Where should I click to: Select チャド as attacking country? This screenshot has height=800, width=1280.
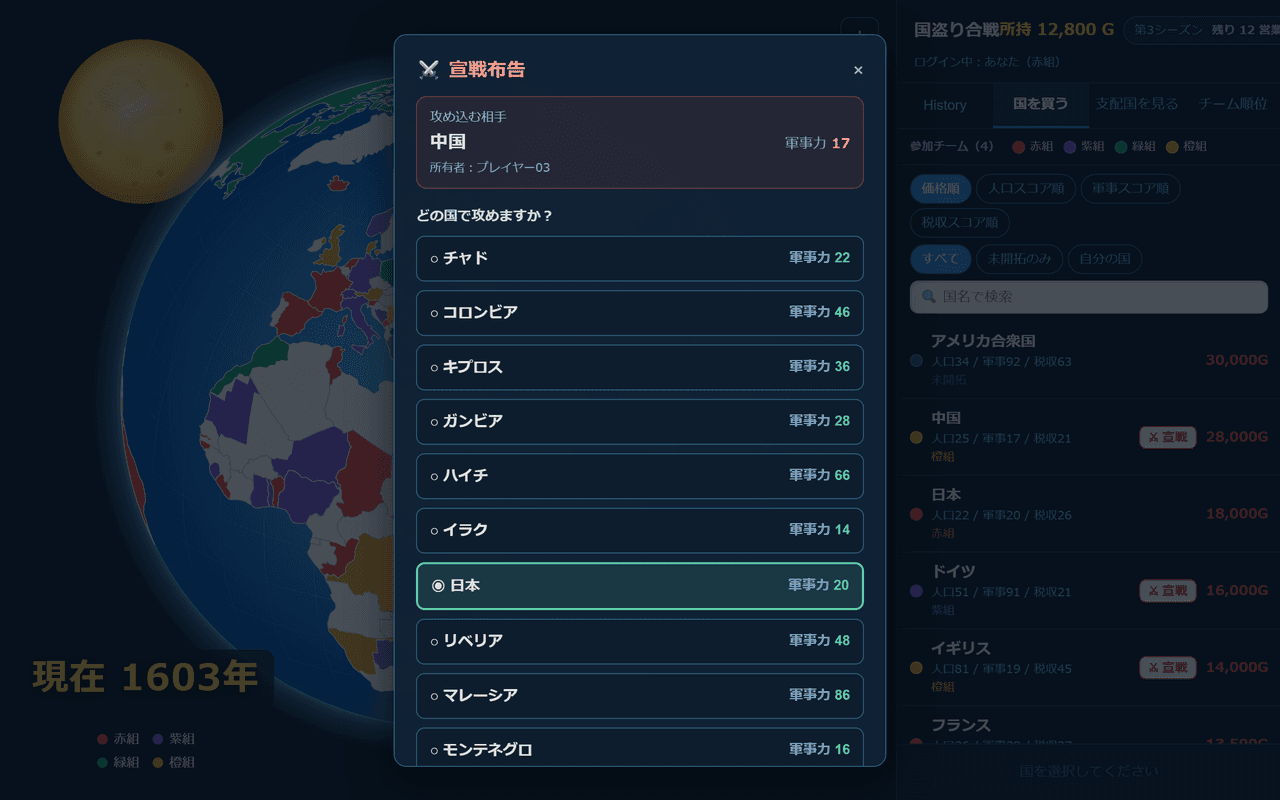click(x=640, y=258)
